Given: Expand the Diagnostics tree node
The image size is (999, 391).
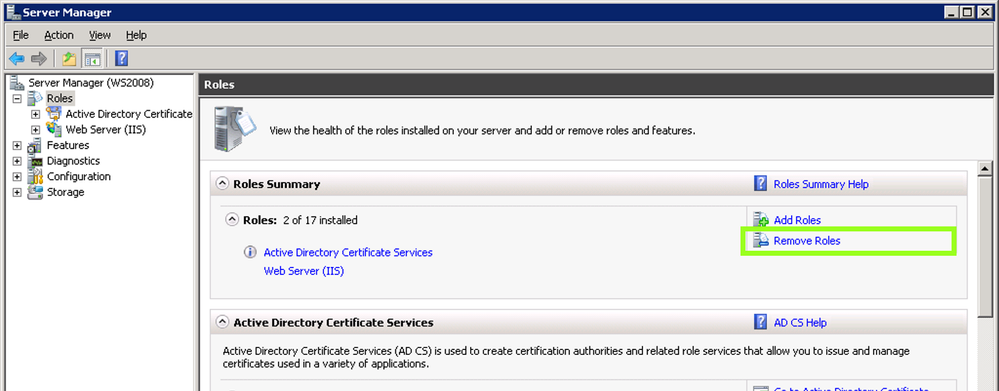Looking at the screenshot, I should pos(17,161).
